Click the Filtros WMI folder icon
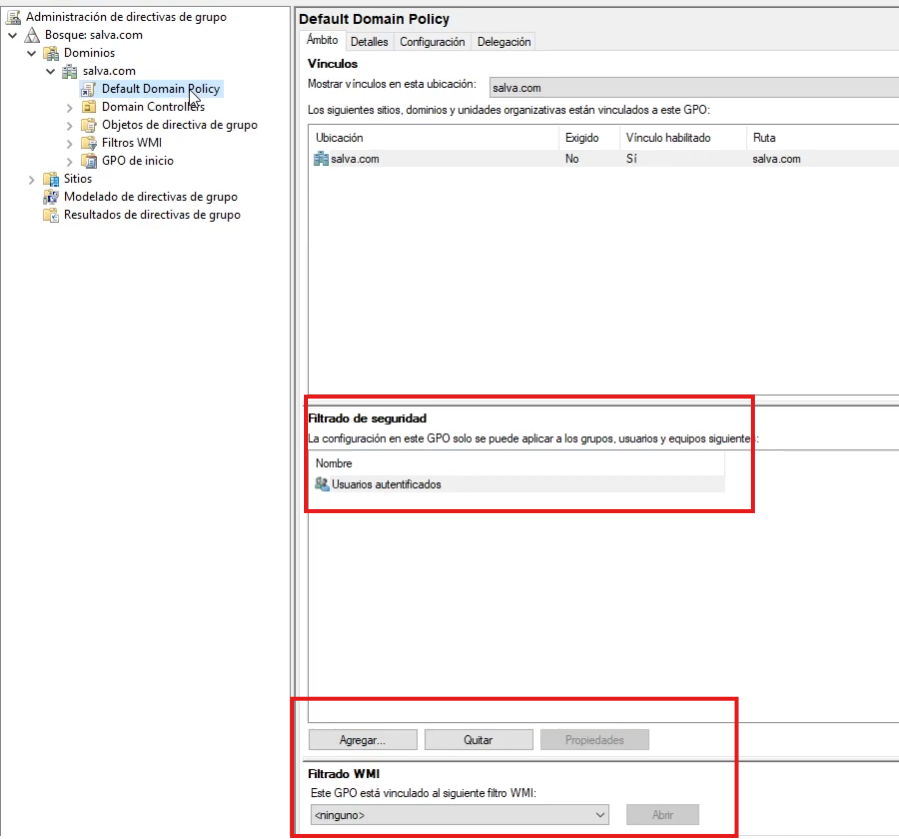This screenshot has width=899, height=839. [x=88, y=143]
